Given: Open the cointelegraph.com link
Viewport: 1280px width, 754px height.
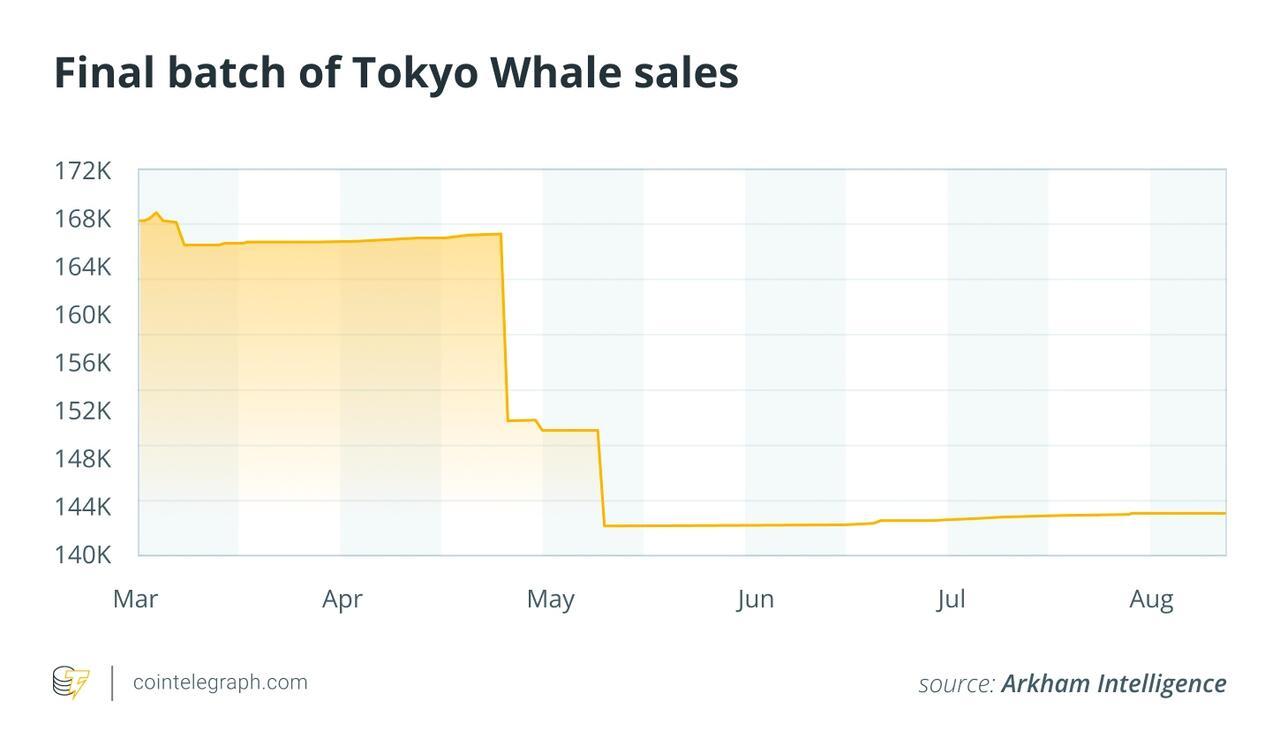Looking at the screenshot, I should (x=220, y=683).
